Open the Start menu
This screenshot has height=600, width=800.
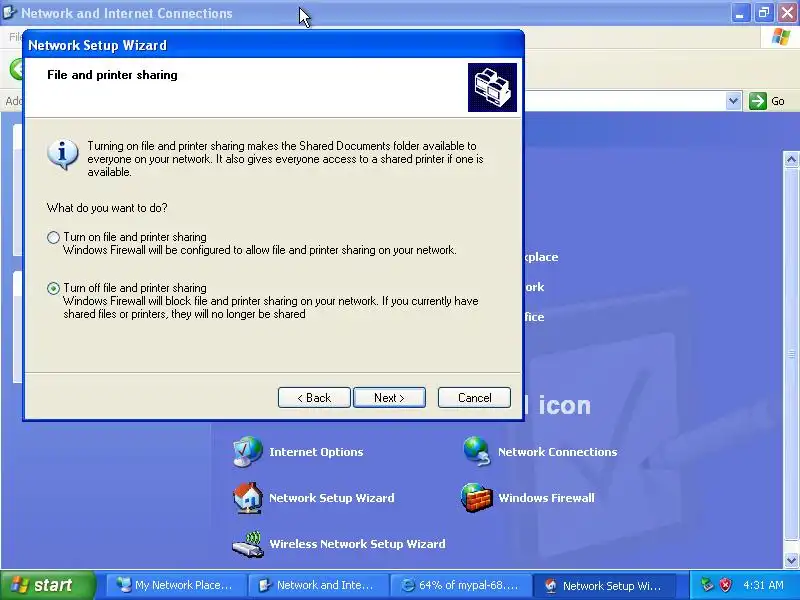(47, 585)
